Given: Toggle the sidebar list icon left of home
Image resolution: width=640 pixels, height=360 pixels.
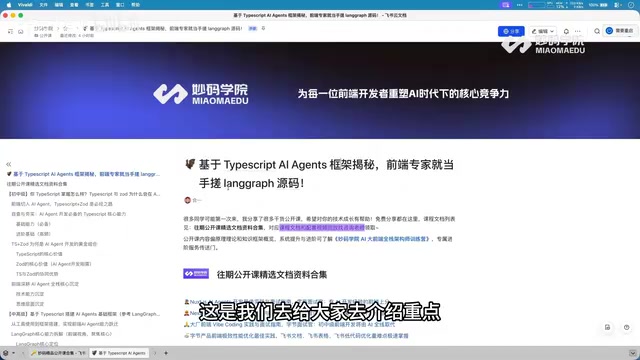Looking at the screenshot, I should (x=10, y=31).
